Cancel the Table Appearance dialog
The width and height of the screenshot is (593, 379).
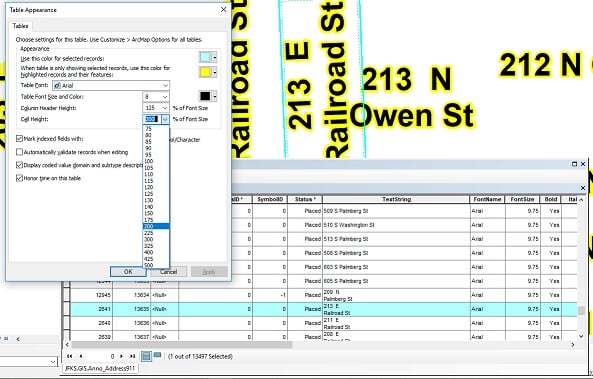coord(168,272)
